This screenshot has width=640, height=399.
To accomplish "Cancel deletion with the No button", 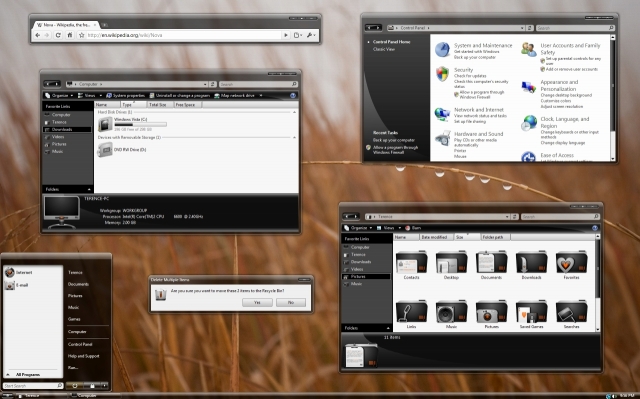I will coord(291,302).
